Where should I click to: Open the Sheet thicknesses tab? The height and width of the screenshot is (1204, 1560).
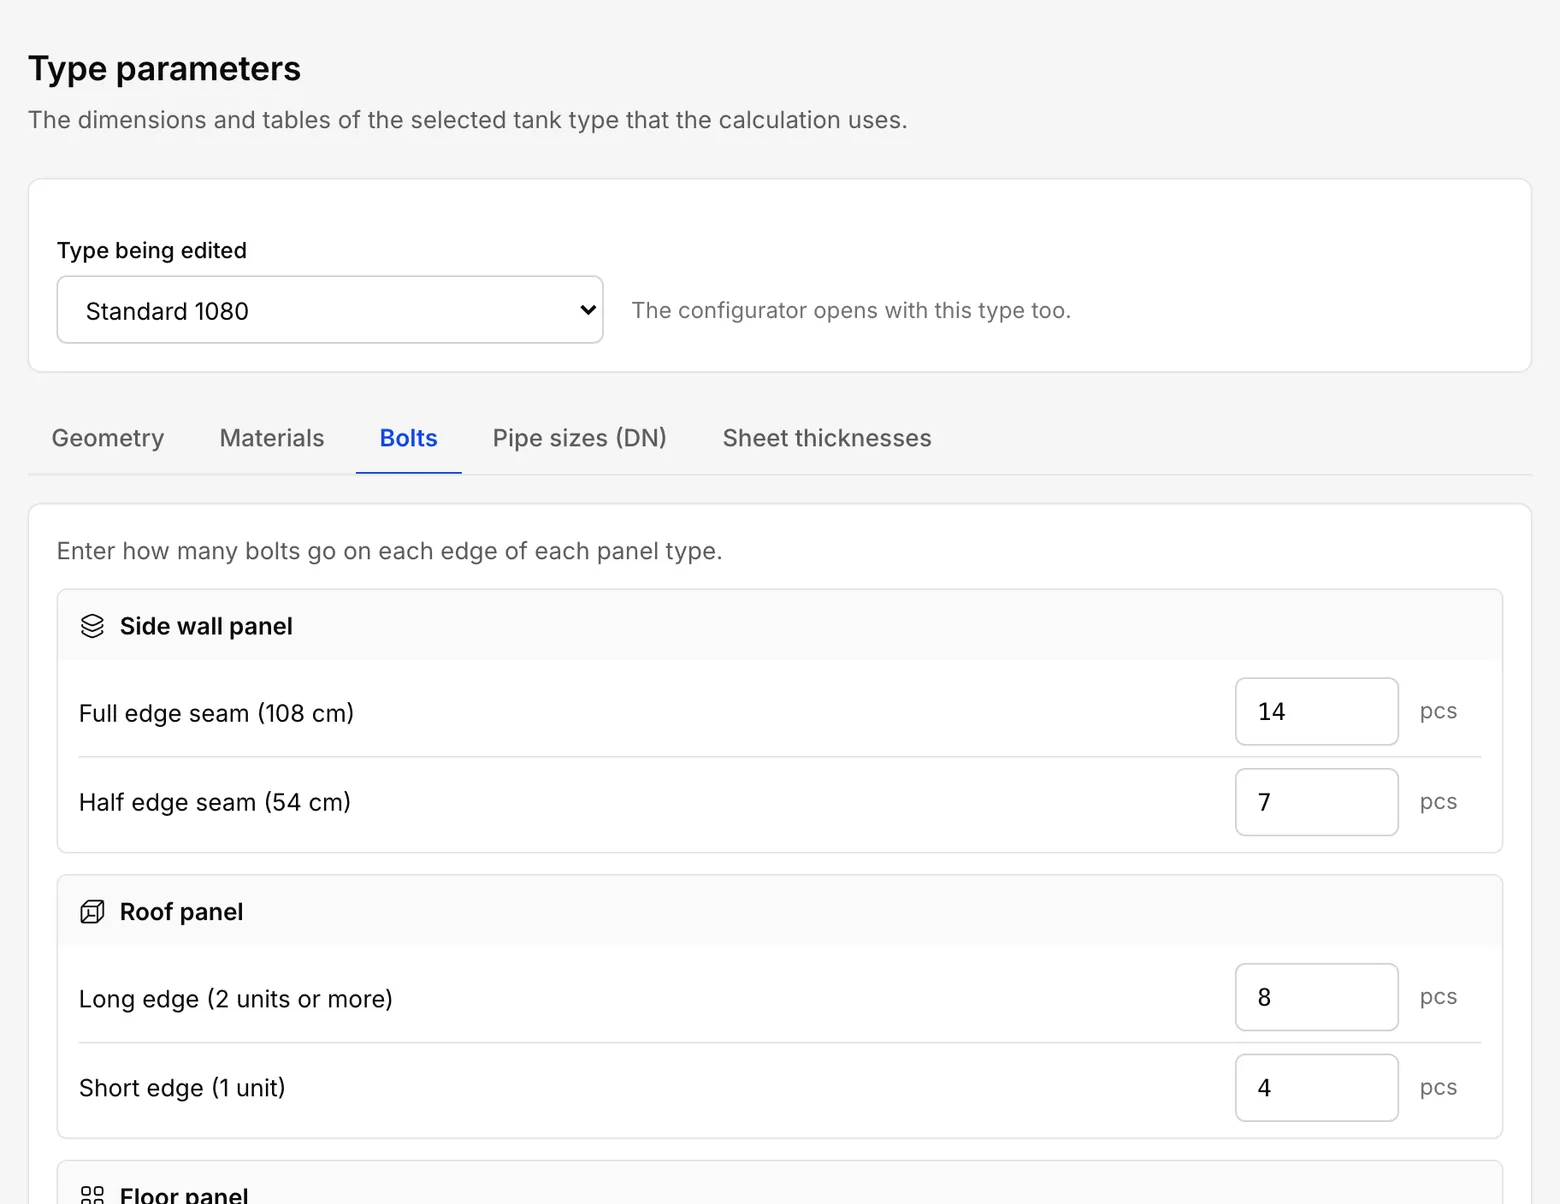(x=827, y=438)
